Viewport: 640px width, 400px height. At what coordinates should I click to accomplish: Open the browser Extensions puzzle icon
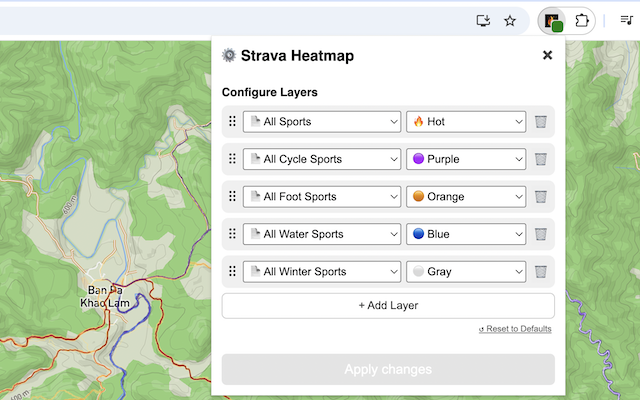[x=582, y=21]
